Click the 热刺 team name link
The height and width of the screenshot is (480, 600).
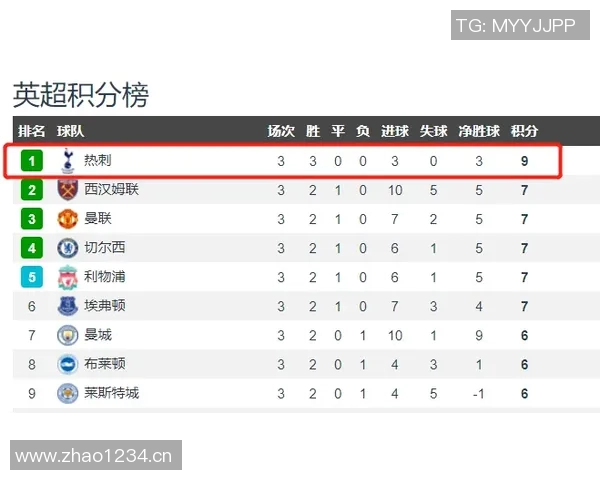point(98,161)
